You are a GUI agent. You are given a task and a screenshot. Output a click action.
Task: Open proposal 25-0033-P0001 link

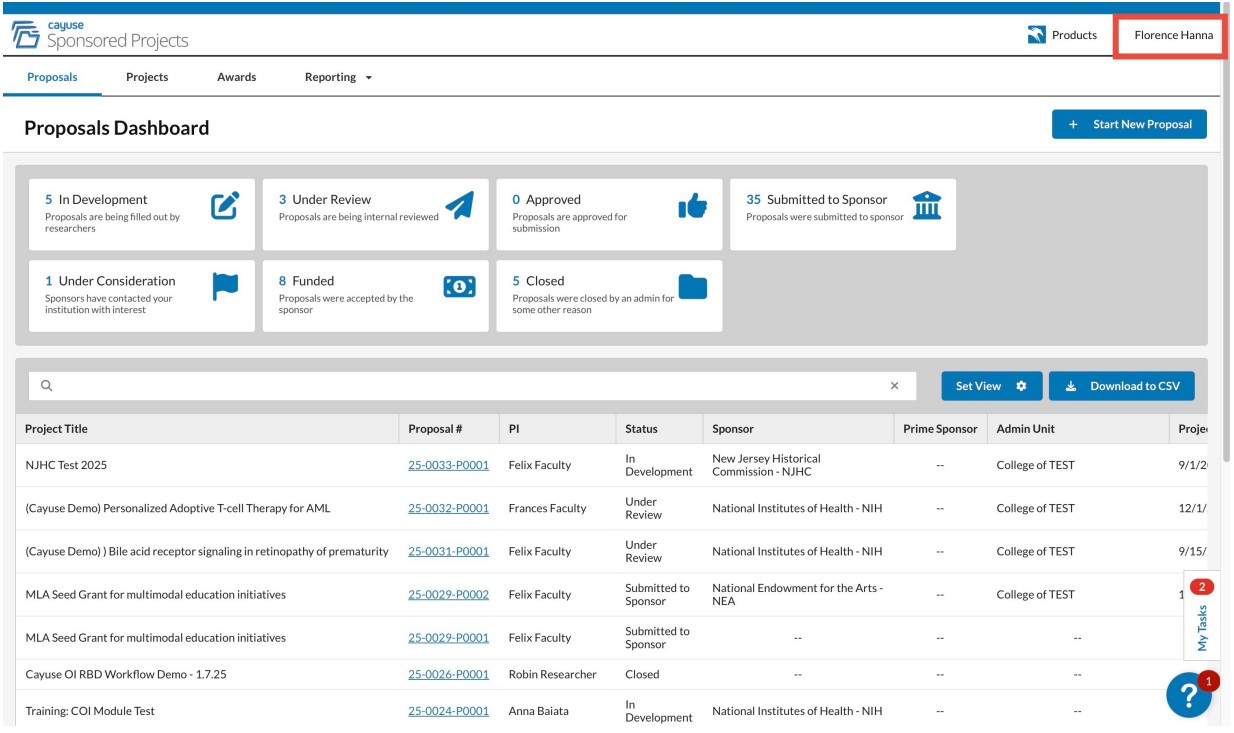[x=448, y=465]
